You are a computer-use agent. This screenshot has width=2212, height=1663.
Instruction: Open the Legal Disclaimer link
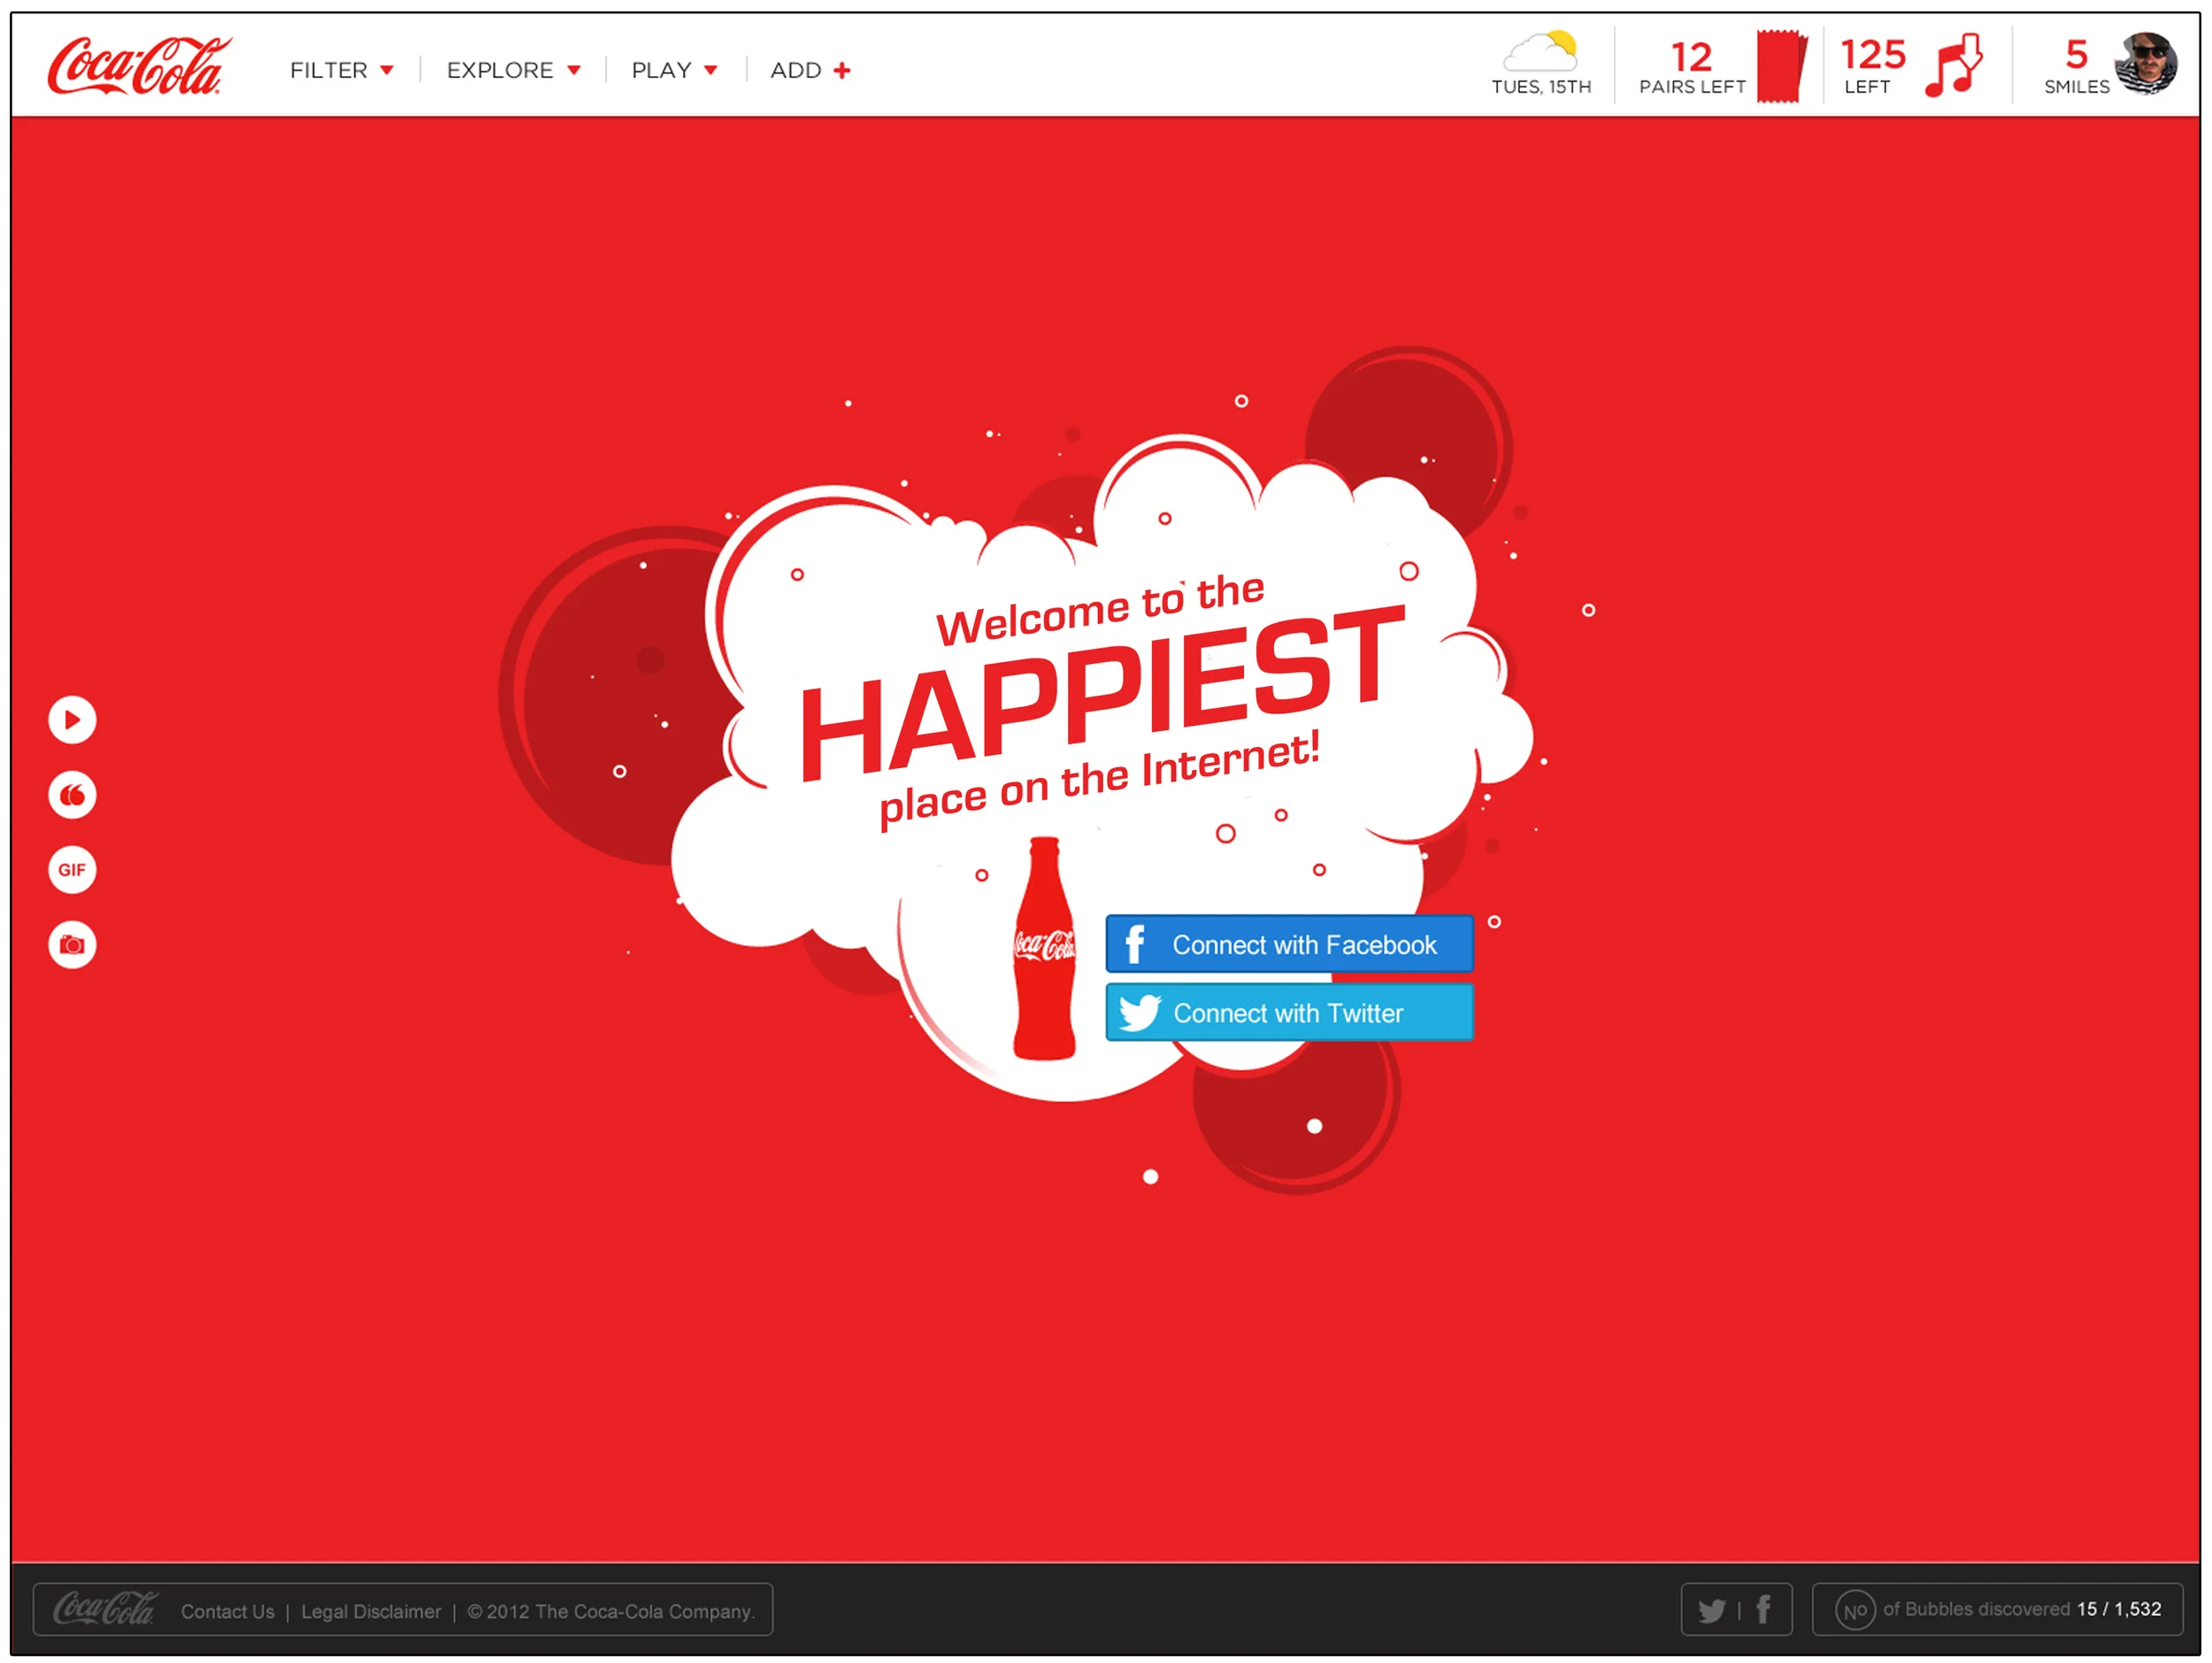point(371,1611)
